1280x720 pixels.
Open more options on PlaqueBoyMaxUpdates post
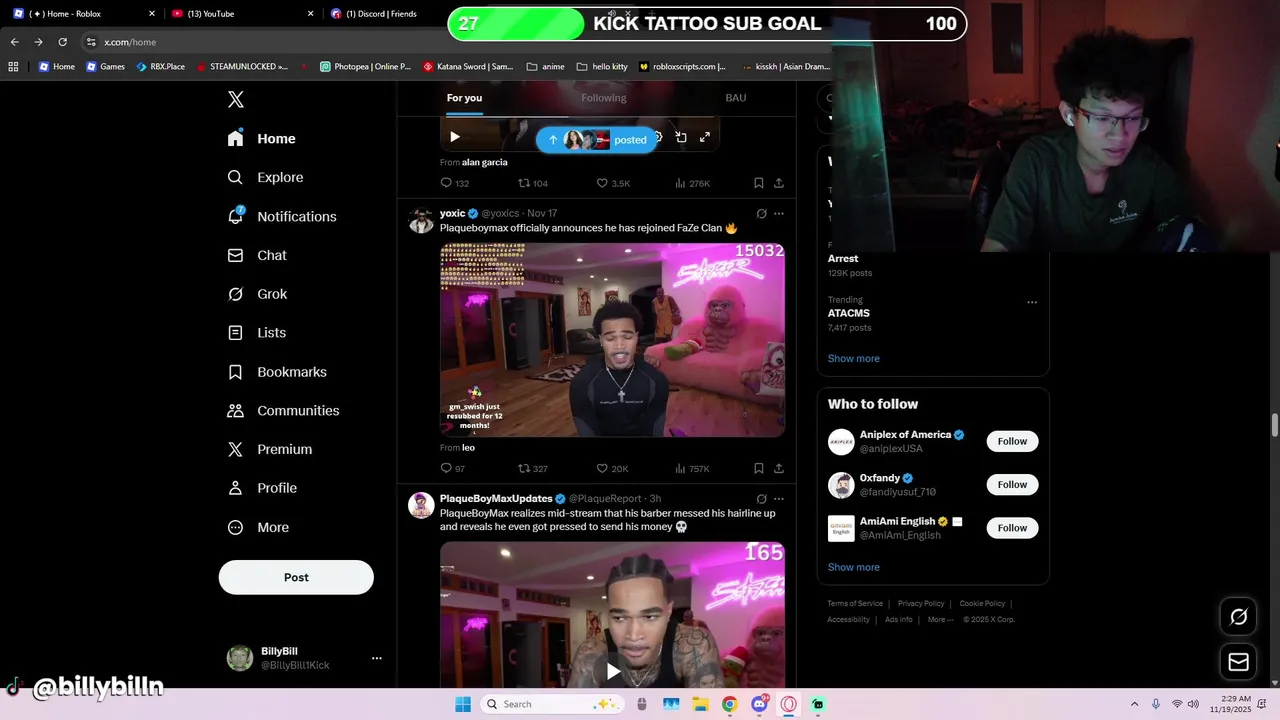tap(779, 498)
